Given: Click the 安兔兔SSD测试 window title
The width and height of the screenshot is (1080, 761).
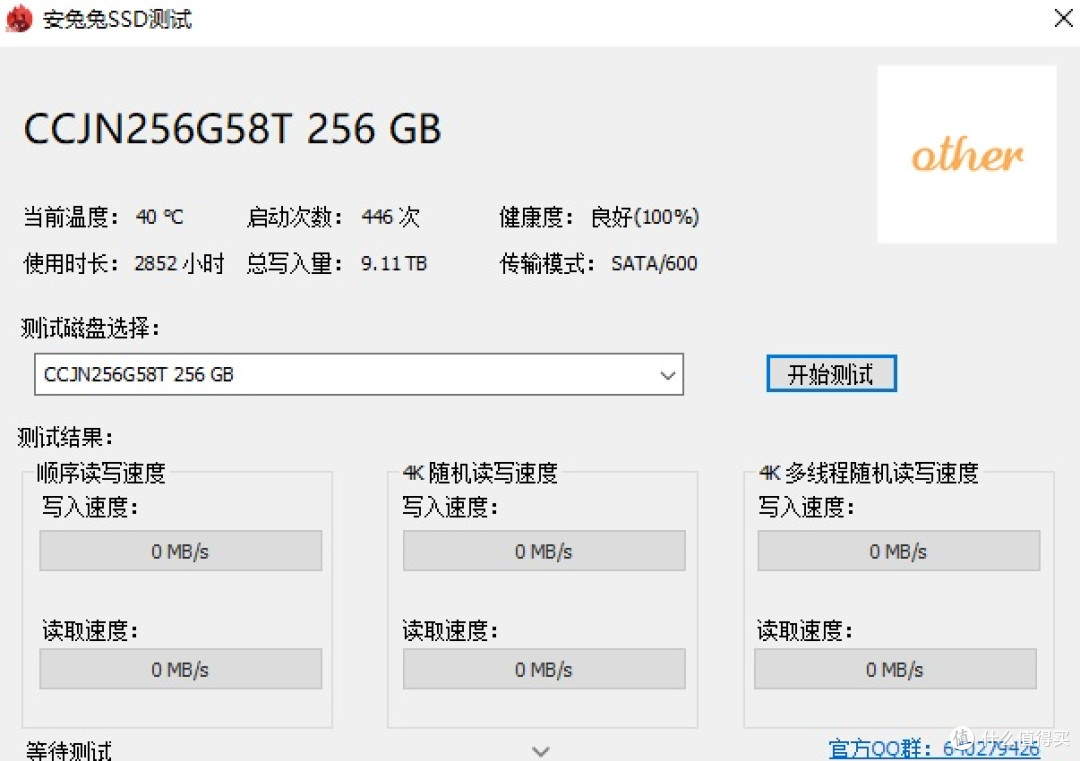Looking at the screenshot, I should (x=117, y=19).
